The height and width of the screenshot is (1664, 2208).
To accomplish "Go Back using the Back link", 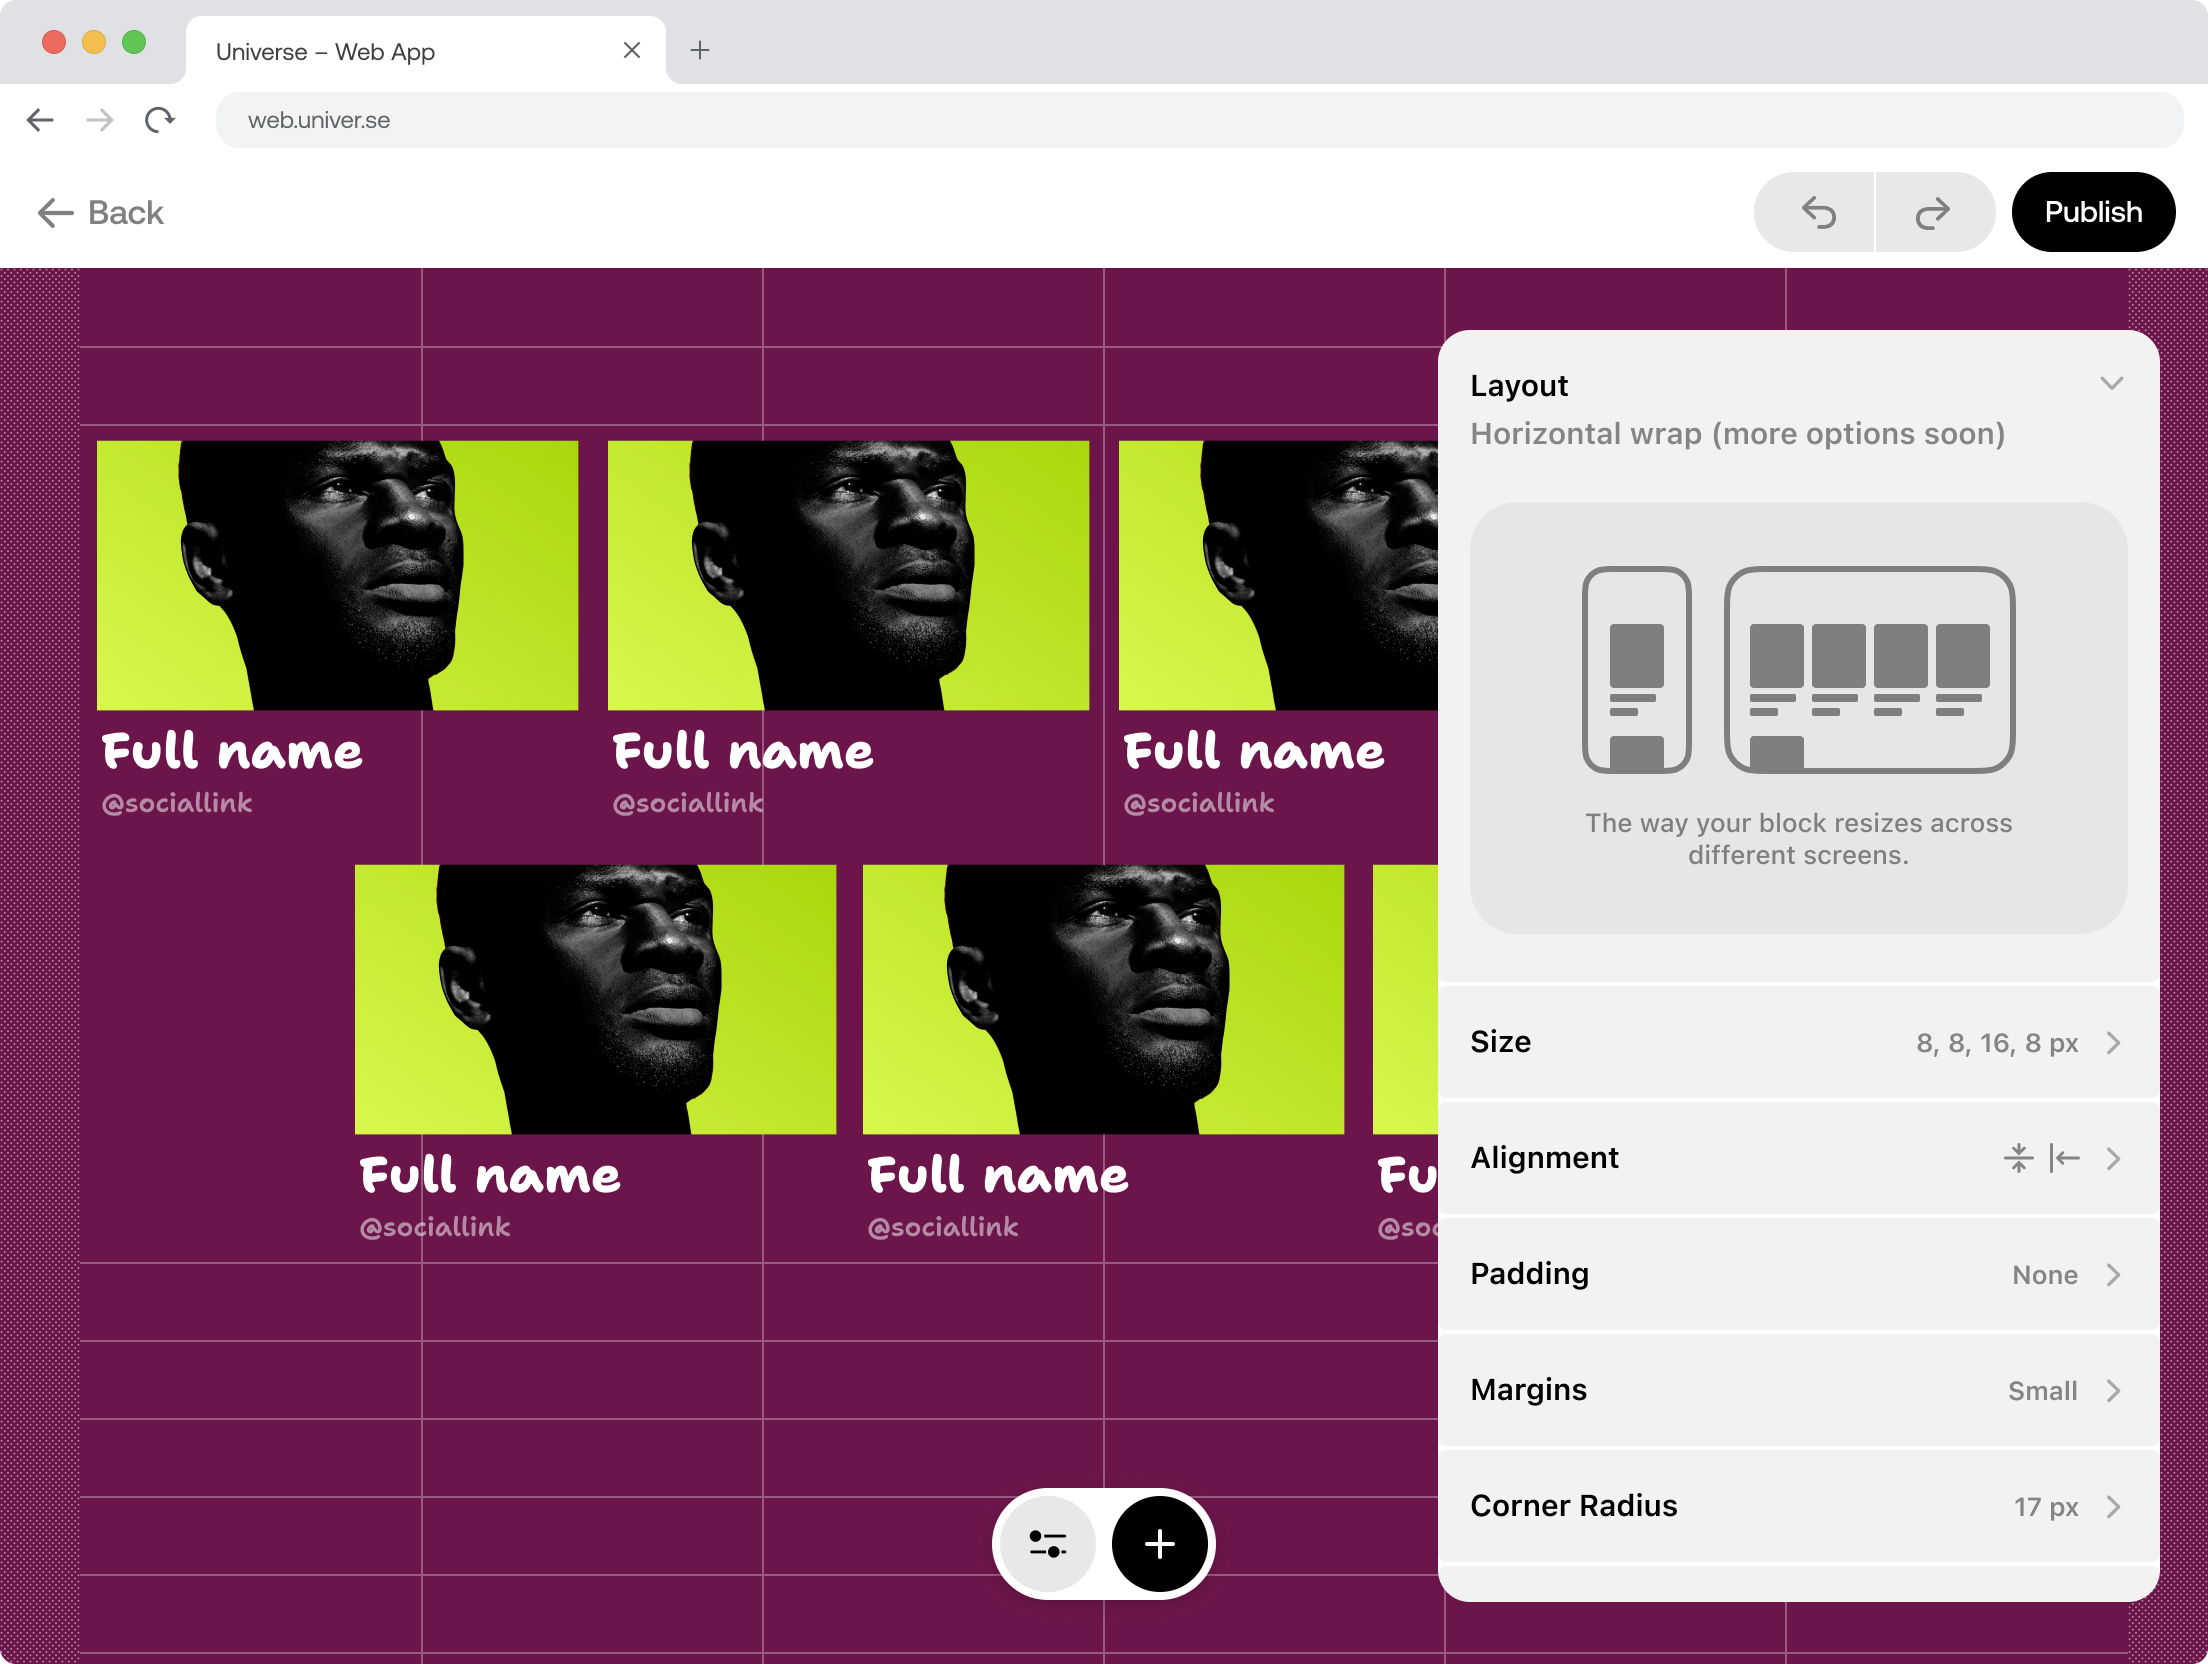I will click(101, 212).
